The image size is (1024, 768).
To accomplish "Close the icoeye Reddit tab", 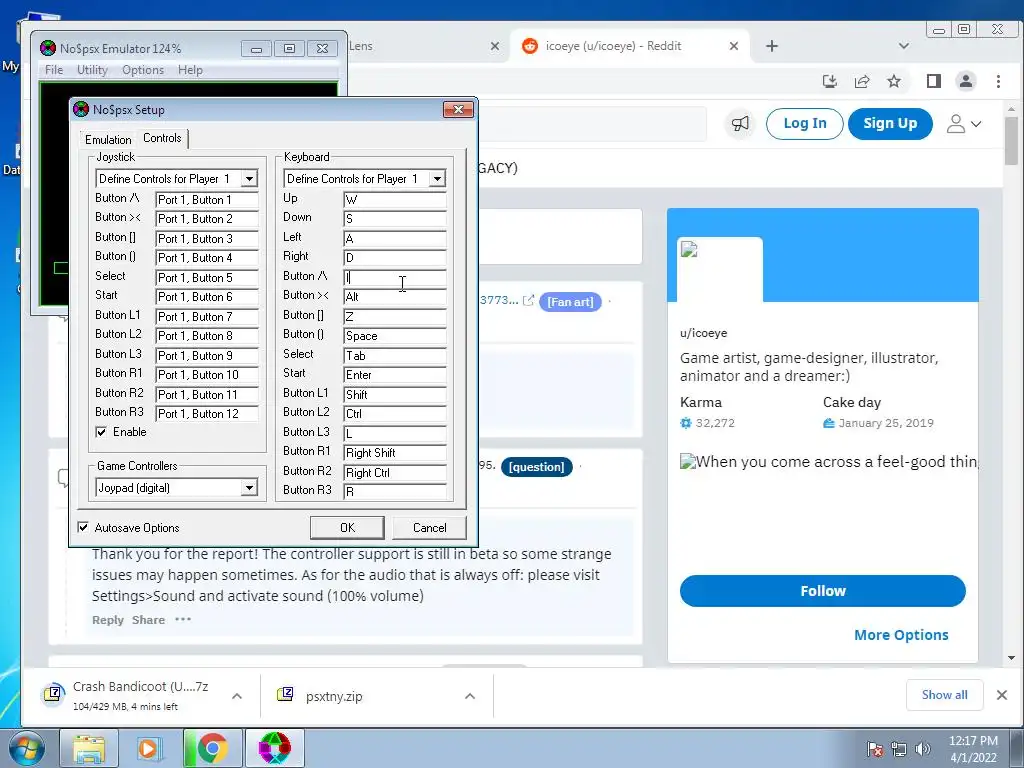I will point(733,46).
